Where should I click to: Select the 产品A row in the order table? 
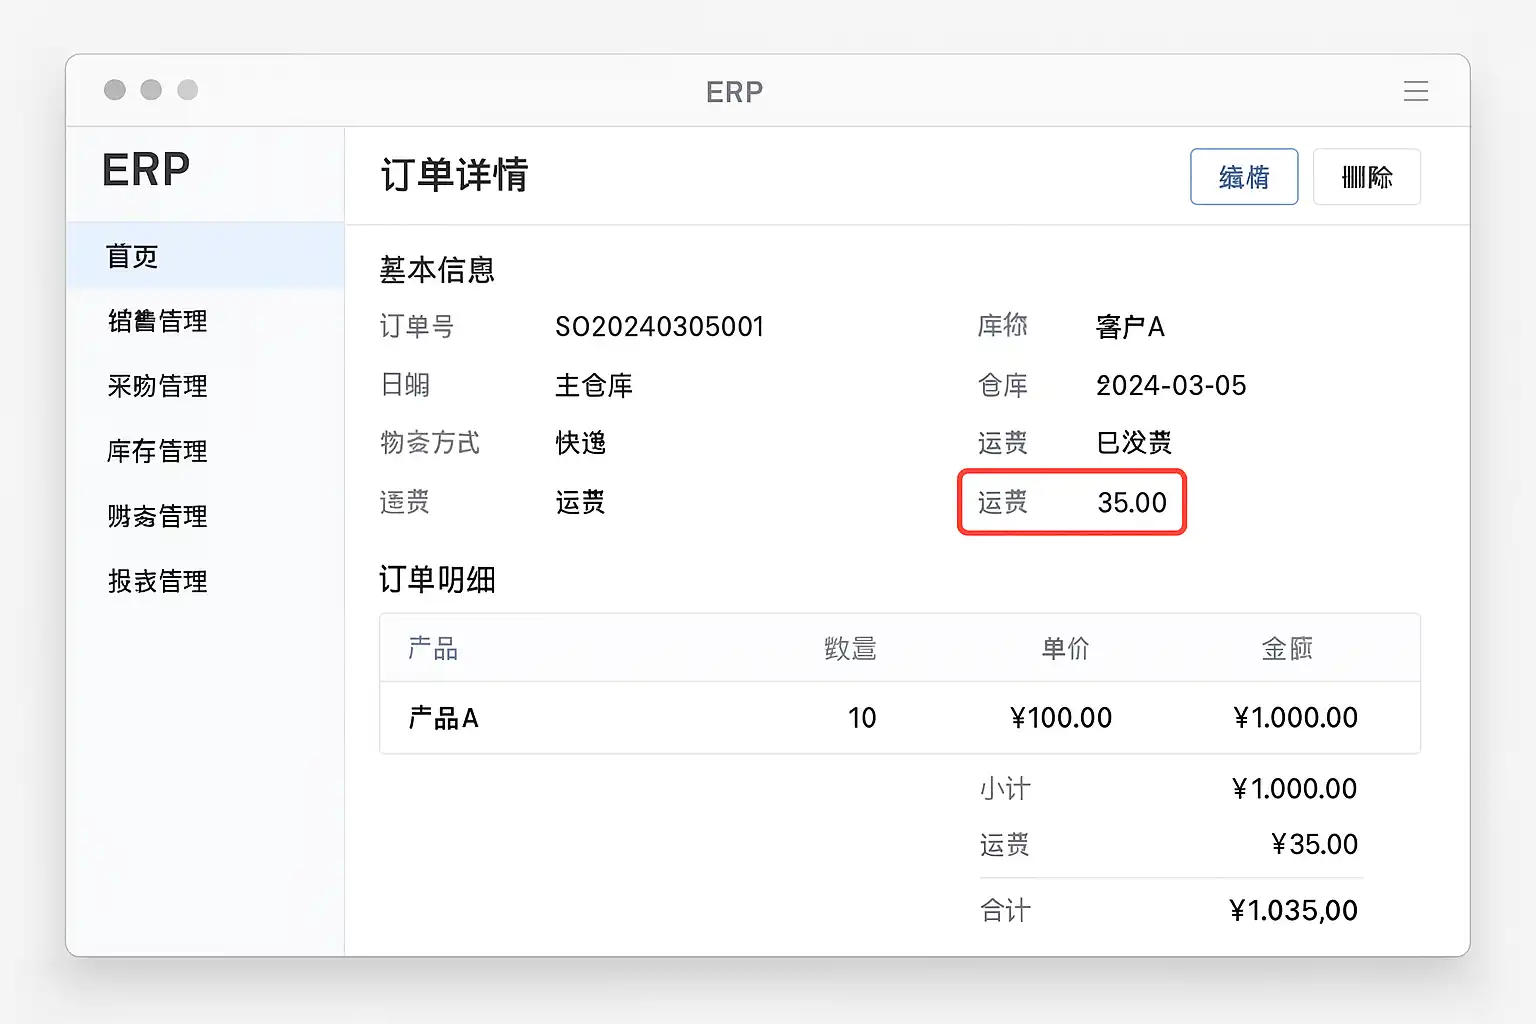[x=900, y=718]
